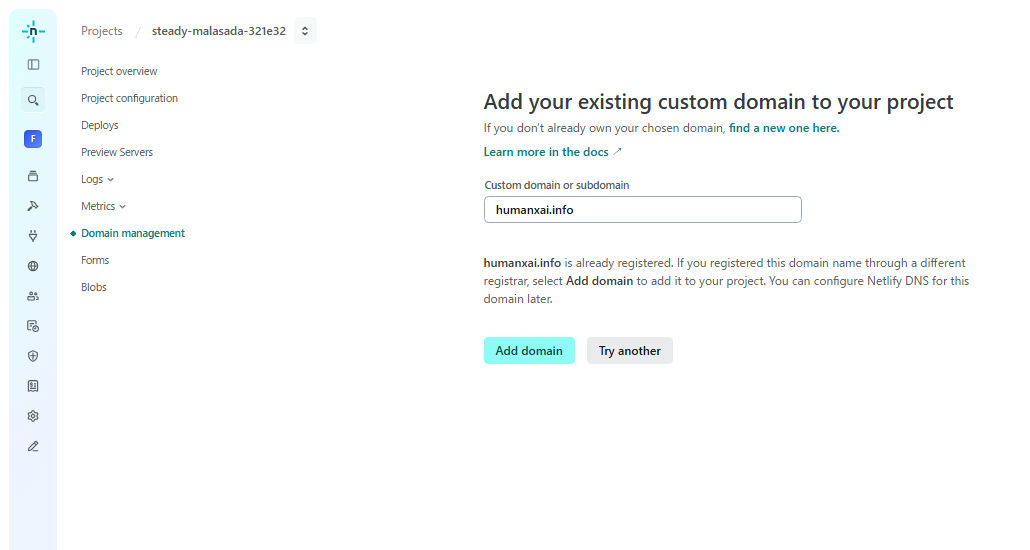Go to Project configuration
This screenshot has height=550, width=1030.
click(x=129, y=98)
